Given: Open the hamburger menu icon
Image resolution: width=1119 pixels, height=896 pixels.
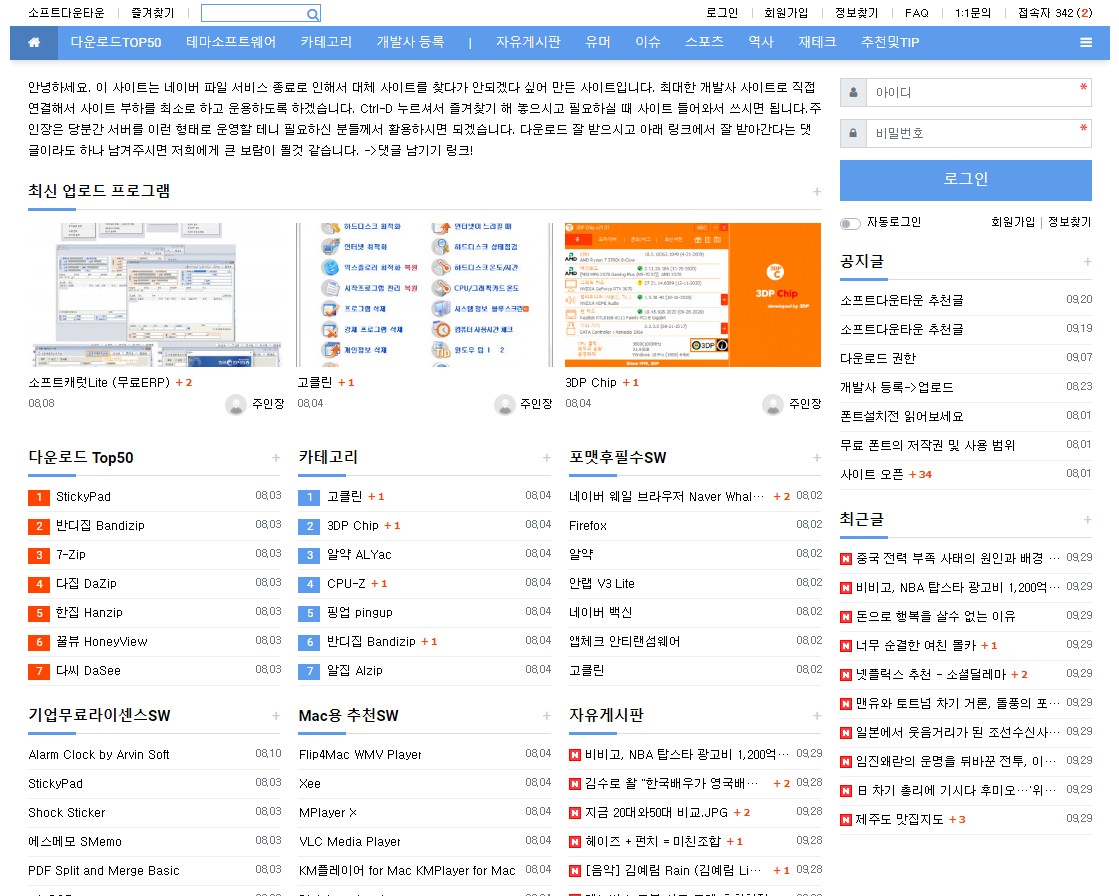Looking at the screenshot, I should (1085, 43).
